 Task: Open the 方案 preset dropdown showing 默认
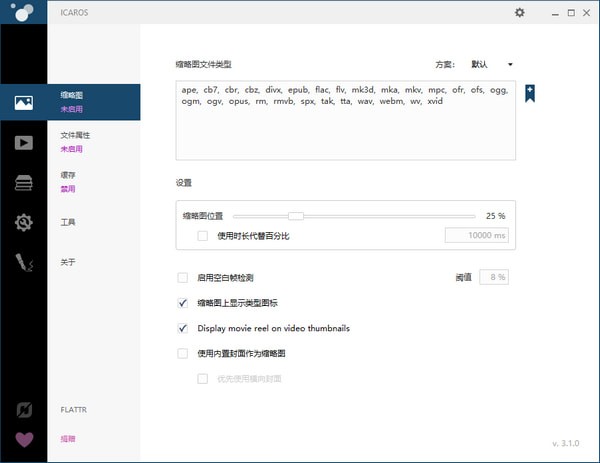click(x=491, y=64)
